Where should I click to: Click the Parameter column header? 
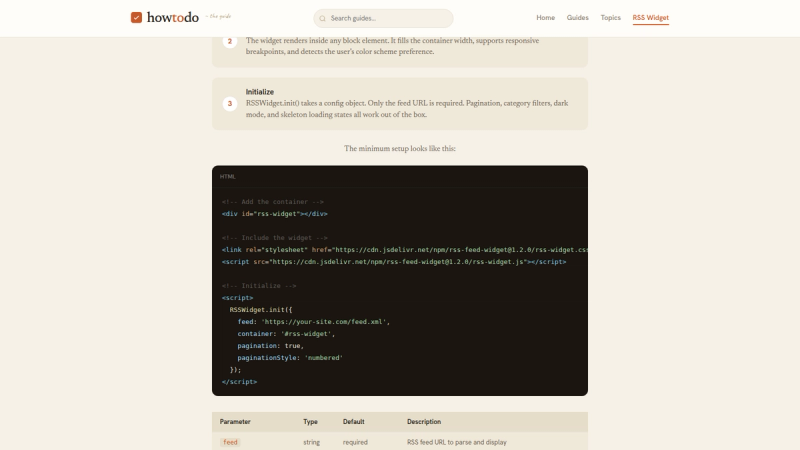click(235, 422)
